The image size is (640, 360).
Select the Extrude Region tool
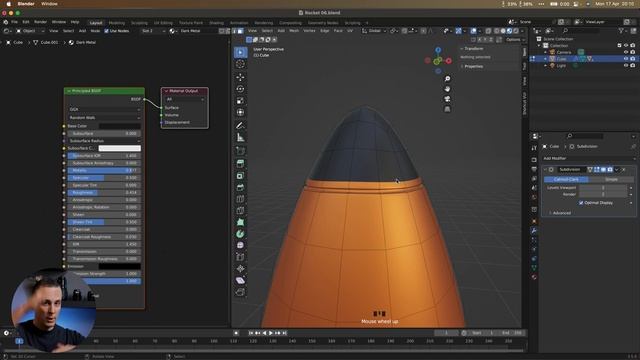click(x=240, y=164)
